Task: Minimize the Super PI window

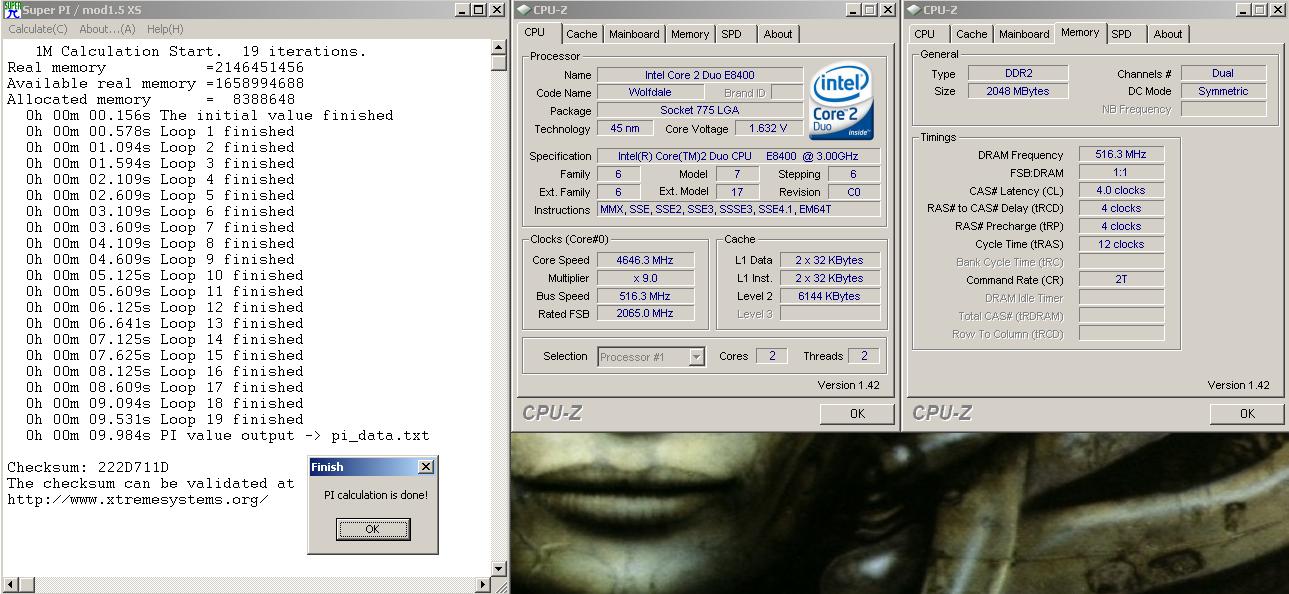Action: tap(461, 10)
